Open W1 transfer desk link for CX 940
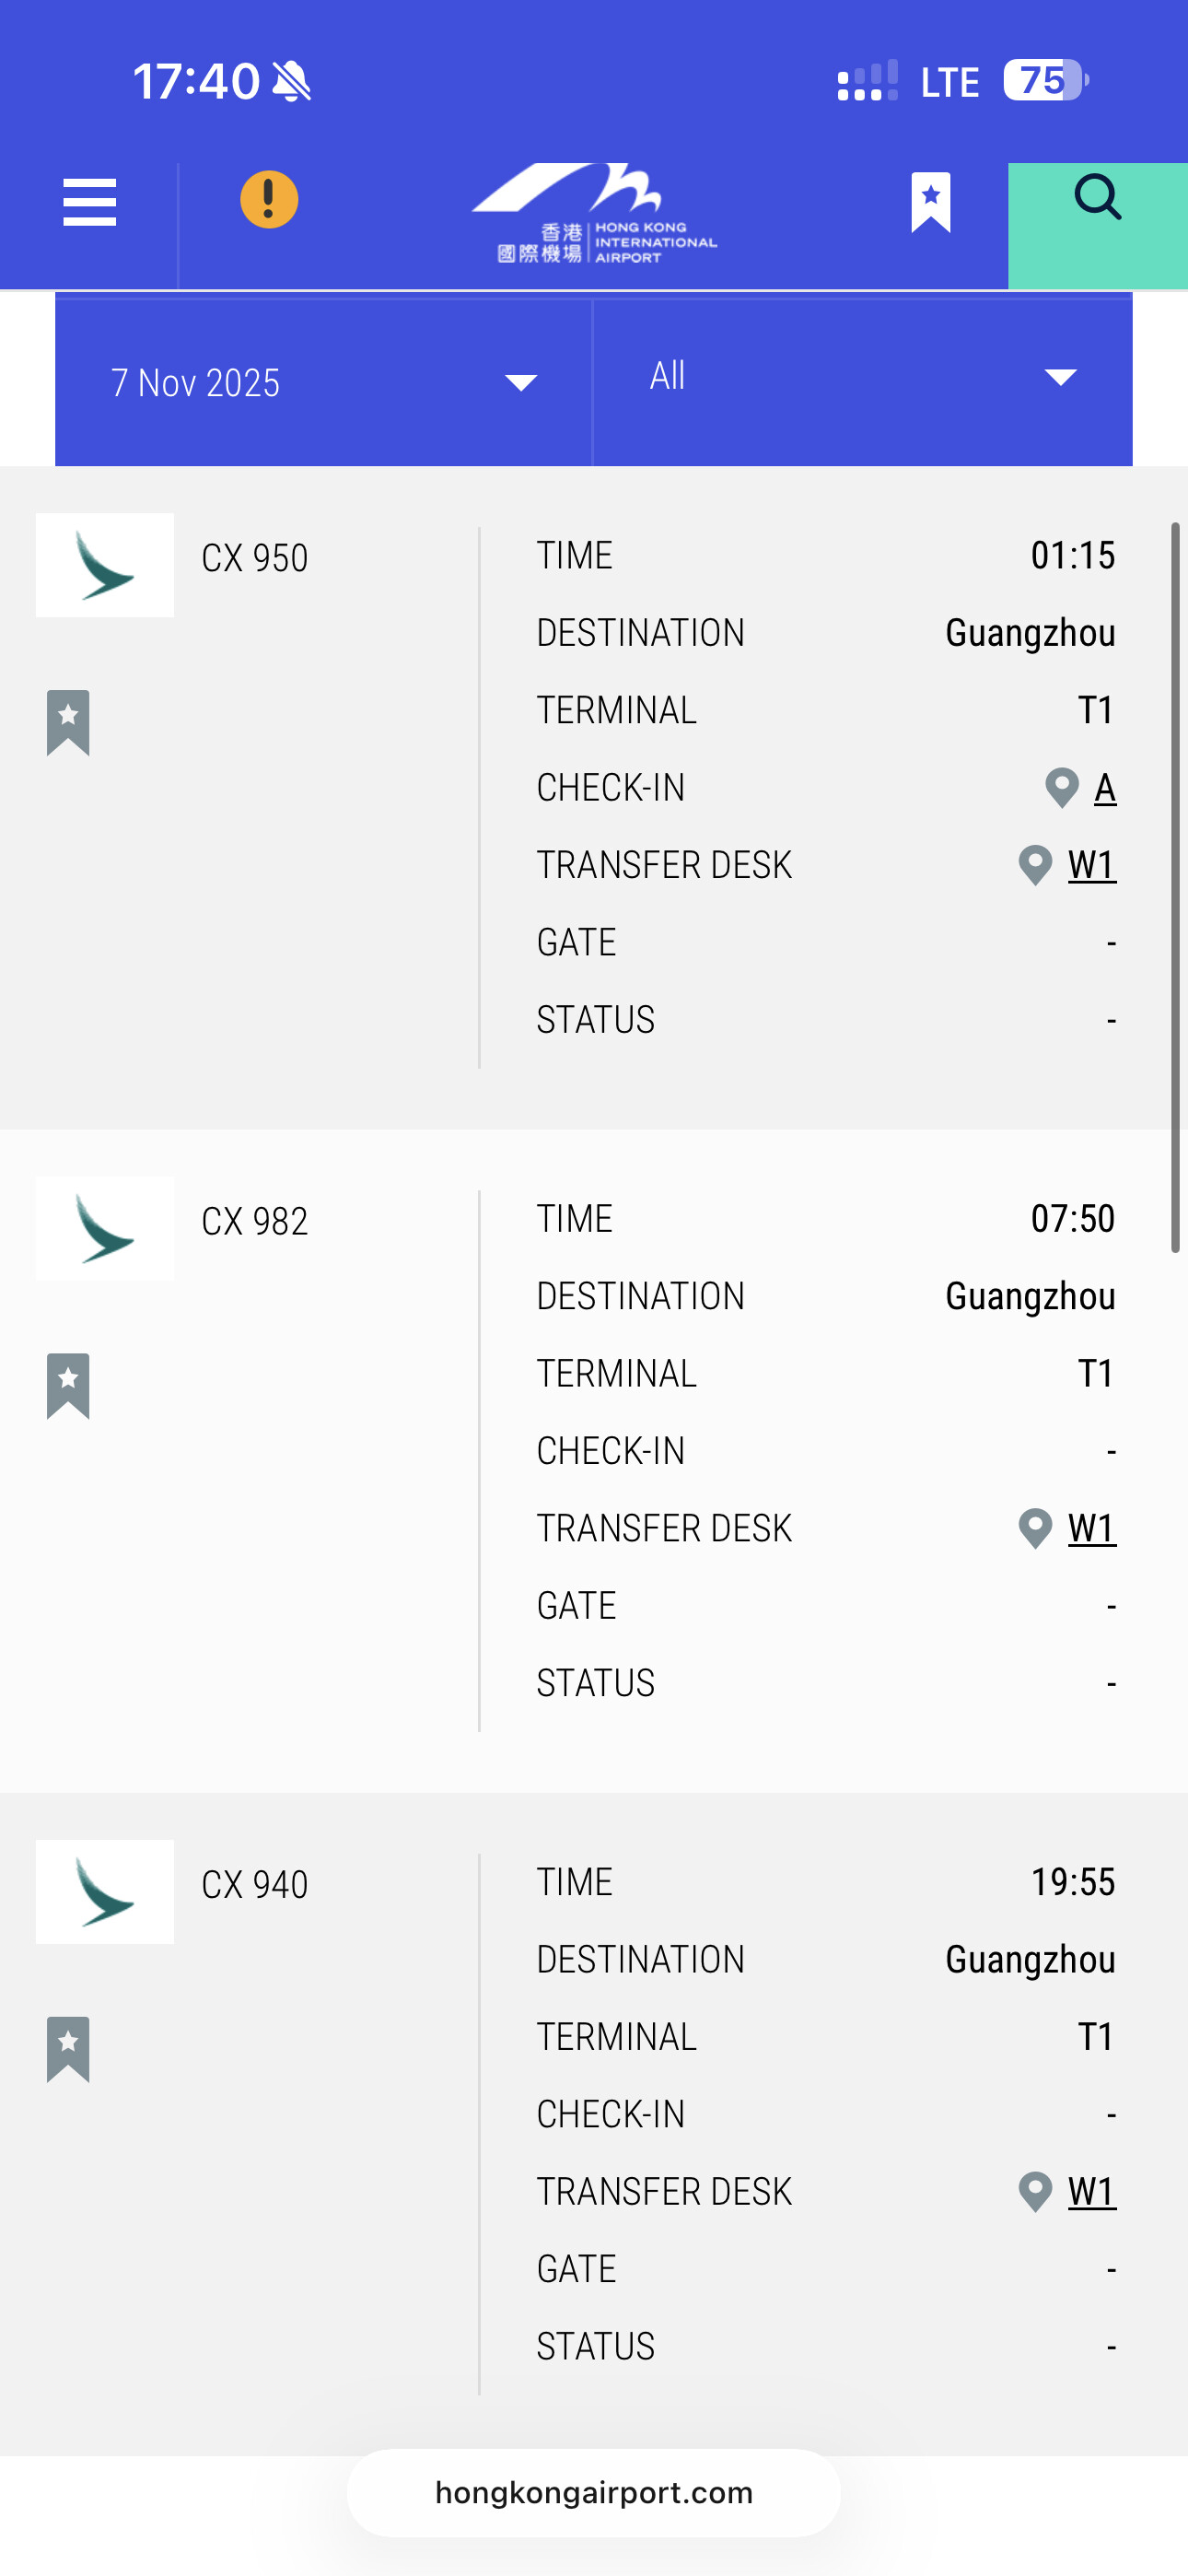This screenshot has height=2576, width=1188. point(1091,2191)
